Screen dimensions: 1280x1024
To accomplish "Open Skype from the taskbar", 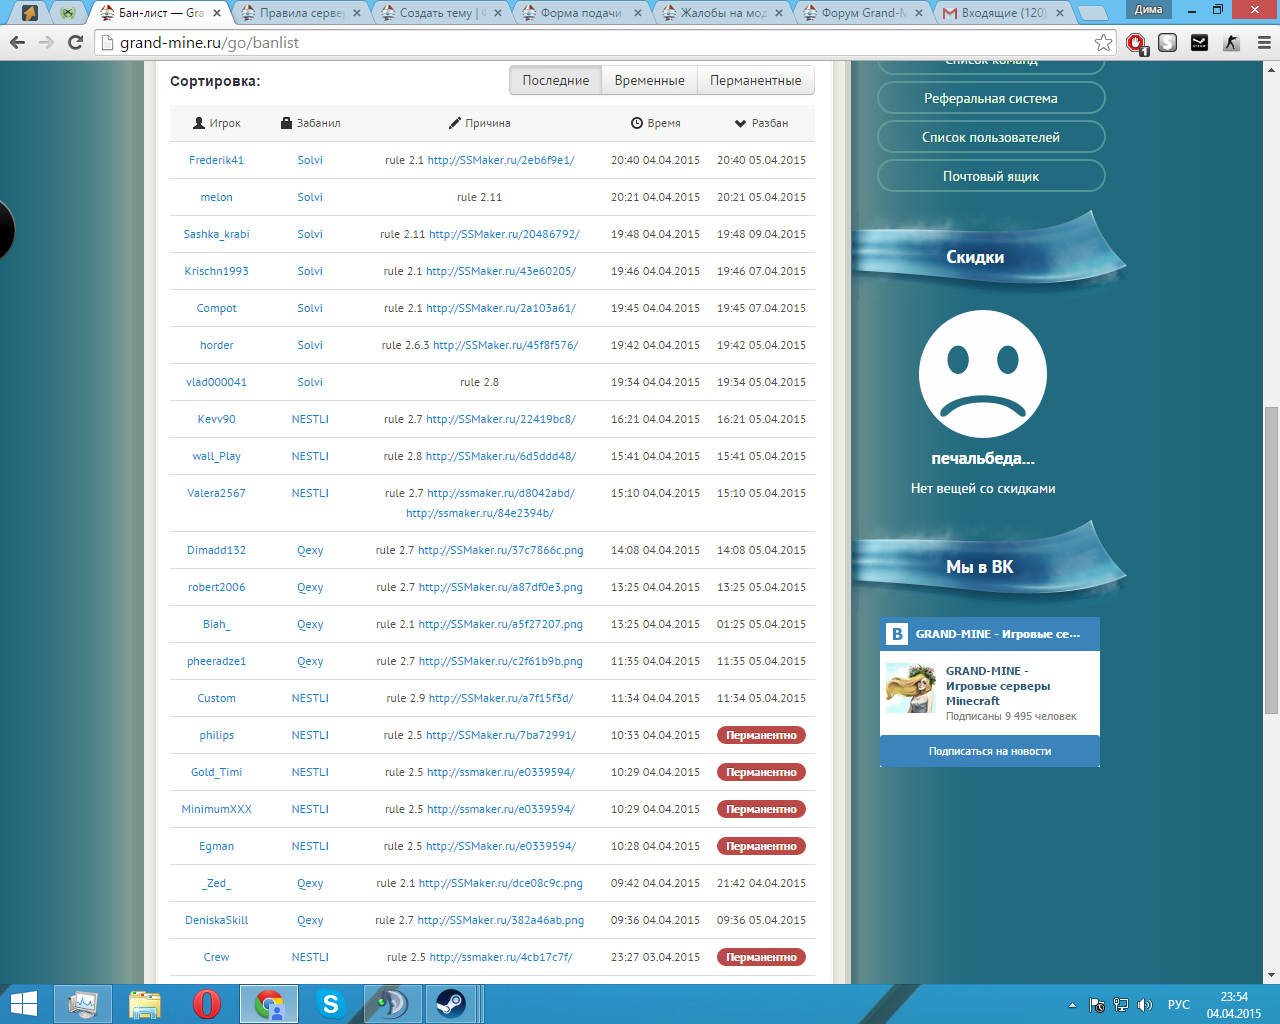I will click(330, 1004).
